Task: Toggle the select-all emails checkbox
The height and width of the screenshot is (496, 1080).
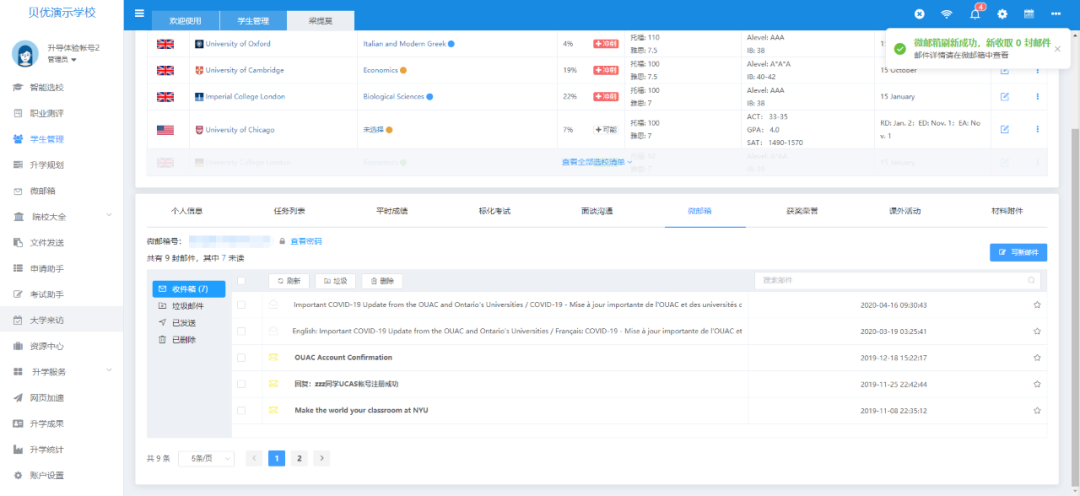Action: point(241,281)
